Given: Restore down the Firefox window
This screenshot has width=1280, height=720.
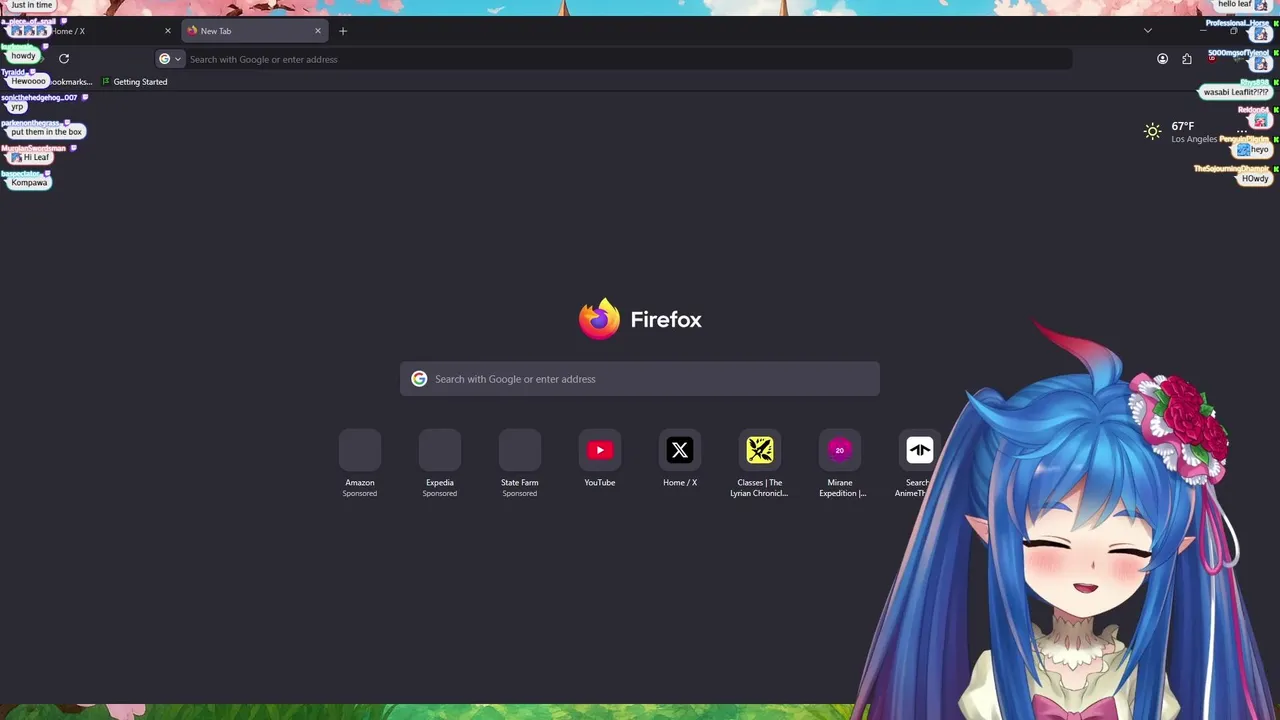Looking at the screenshot, I should point(1233,31).
